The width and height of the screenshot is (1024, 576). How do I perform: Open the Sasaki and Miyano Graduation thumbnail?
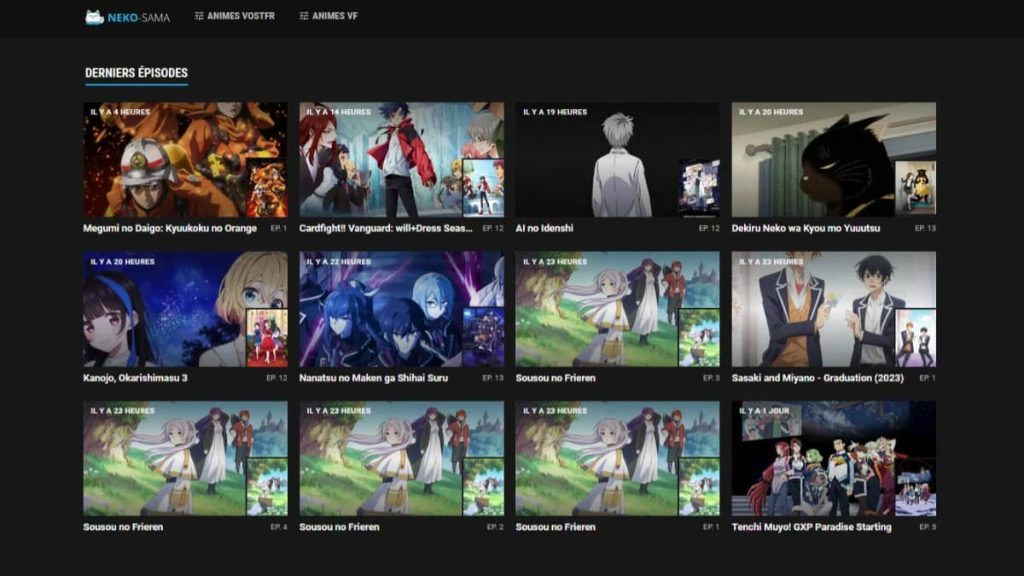833,309
